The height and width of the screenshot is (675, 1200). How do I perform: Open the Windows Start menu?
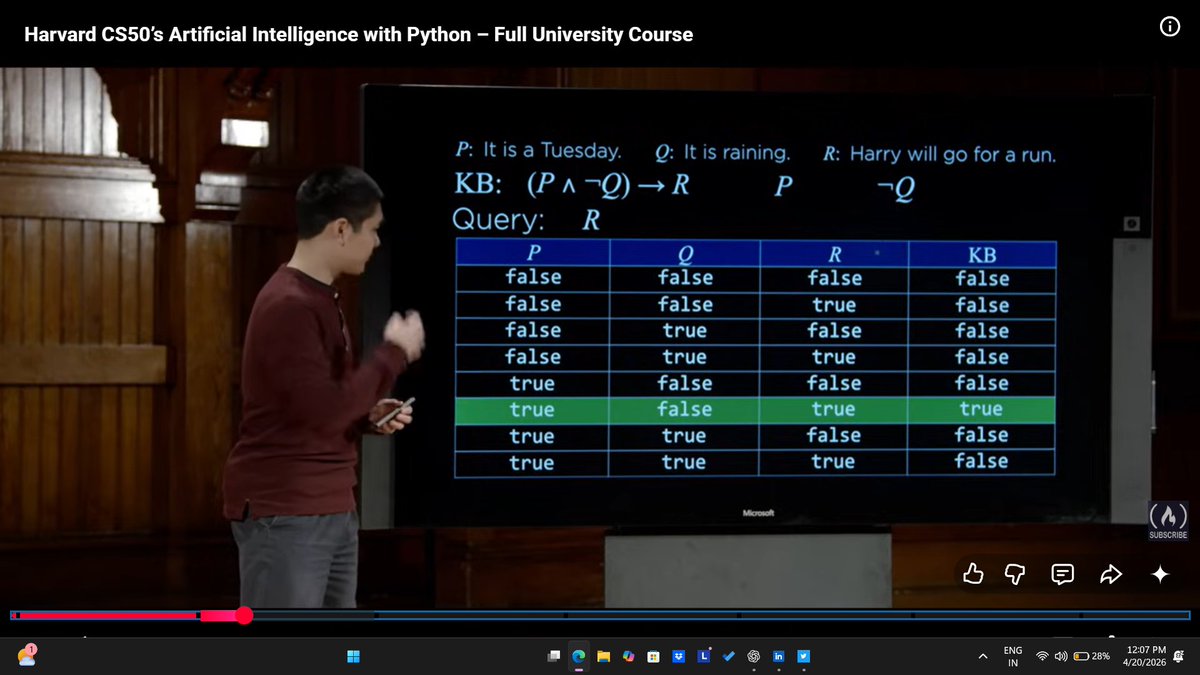(353, 657)
